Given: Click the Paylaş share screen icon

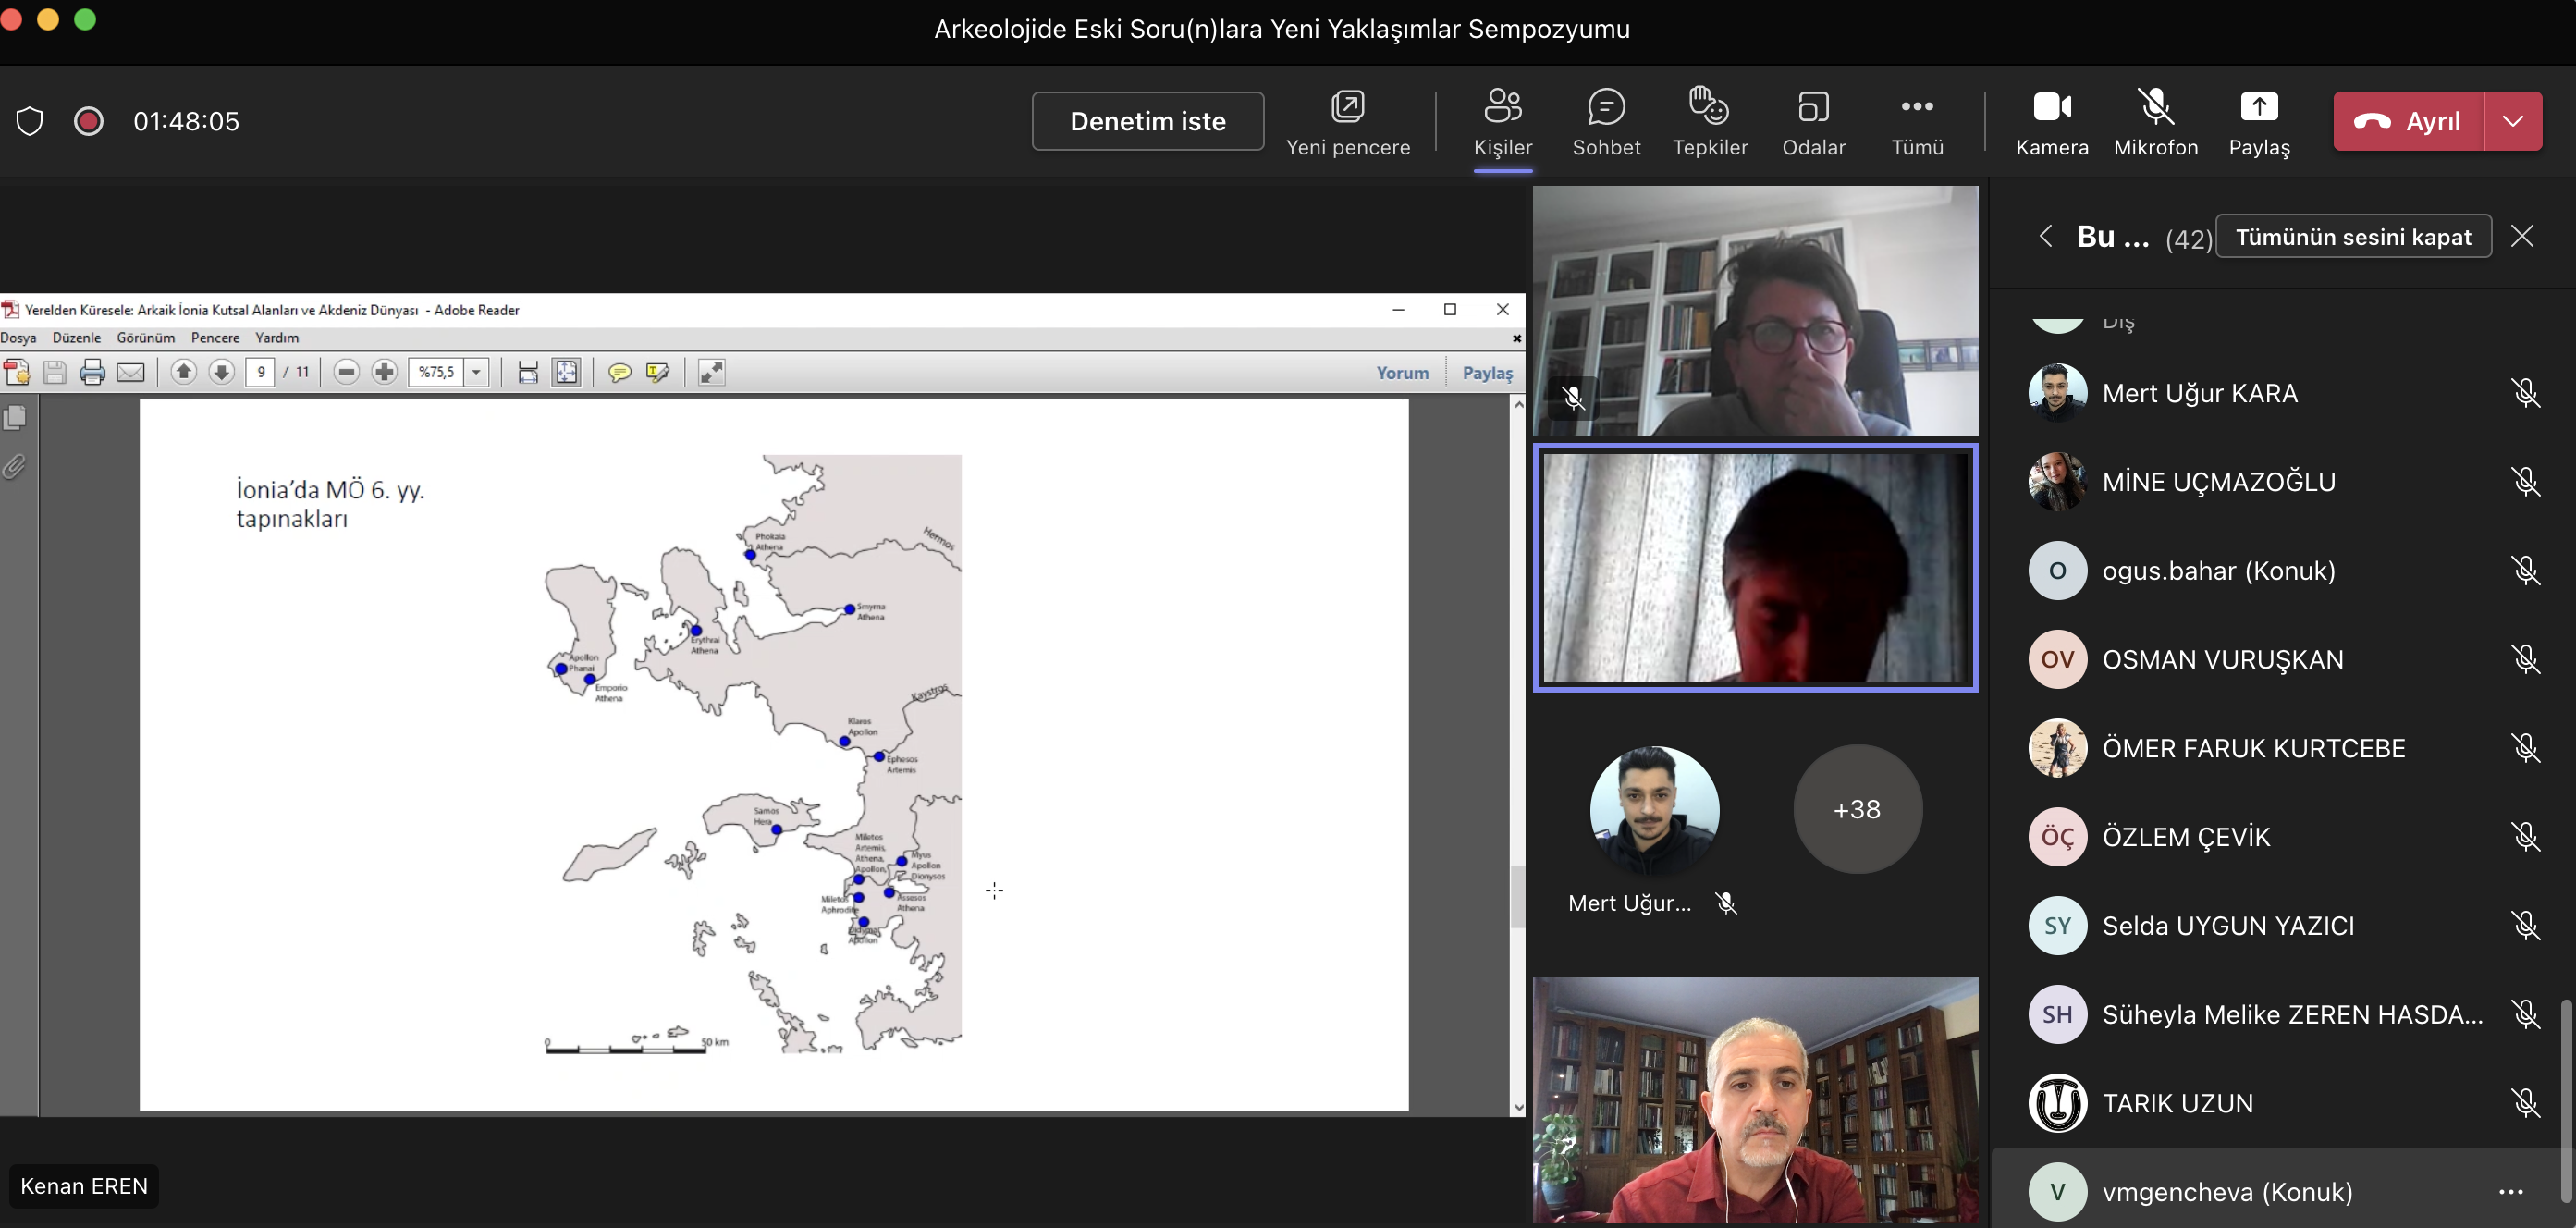Looking at the screenshot, I should coord(2259,106).
